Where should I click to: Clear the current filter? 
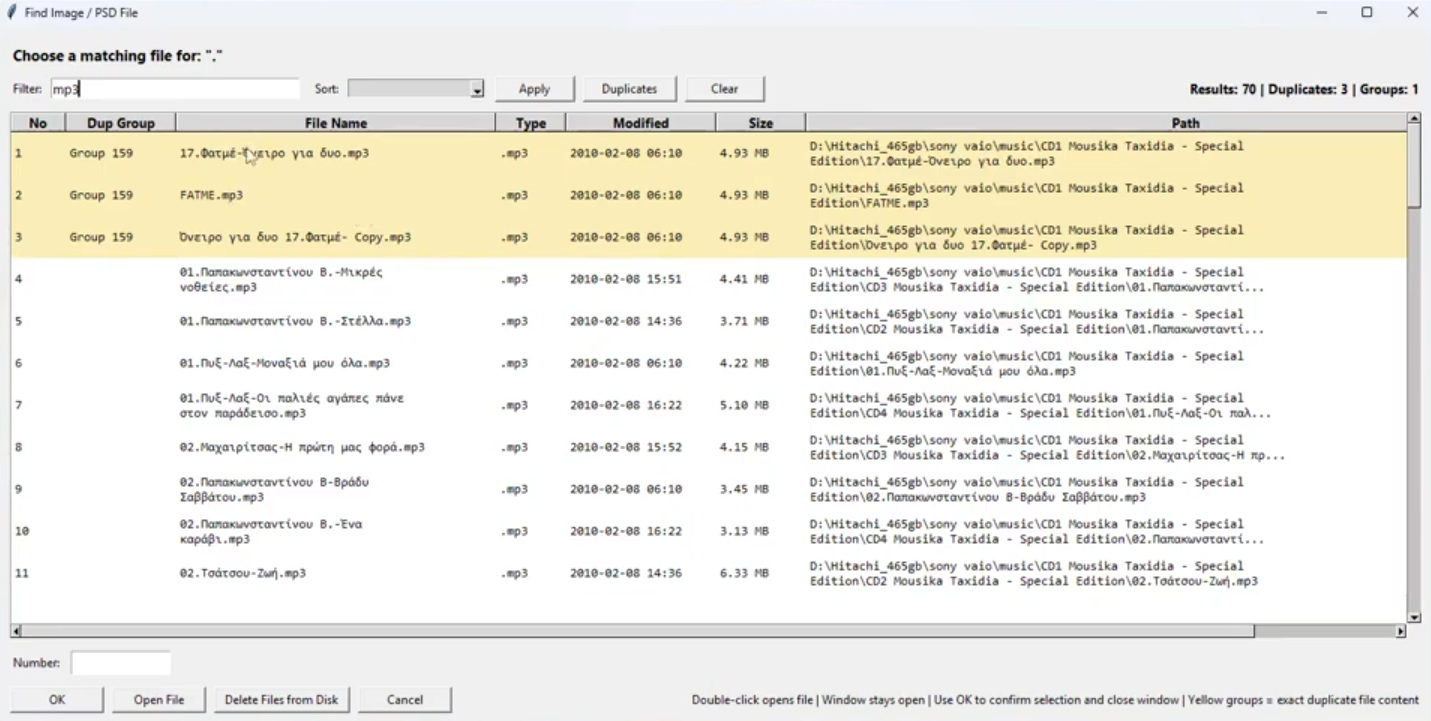pos(724,88)
